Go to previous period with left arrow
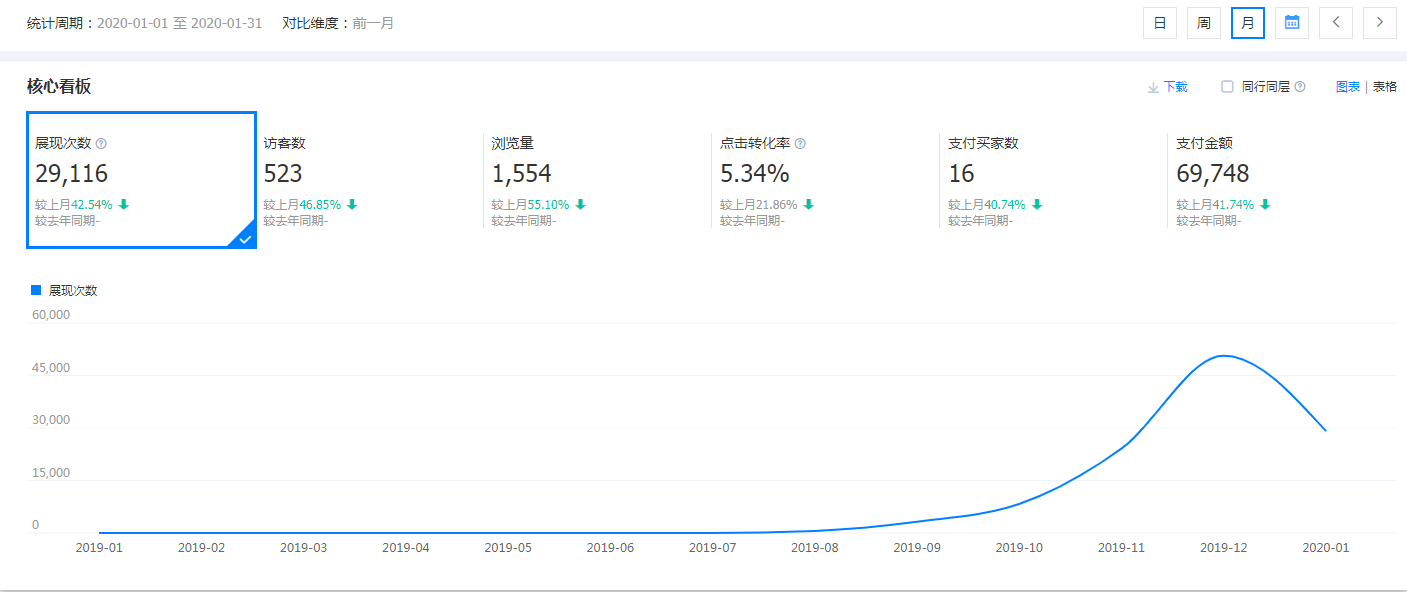Screen dimensions: 1407x592 click(x=1336, y=23)
